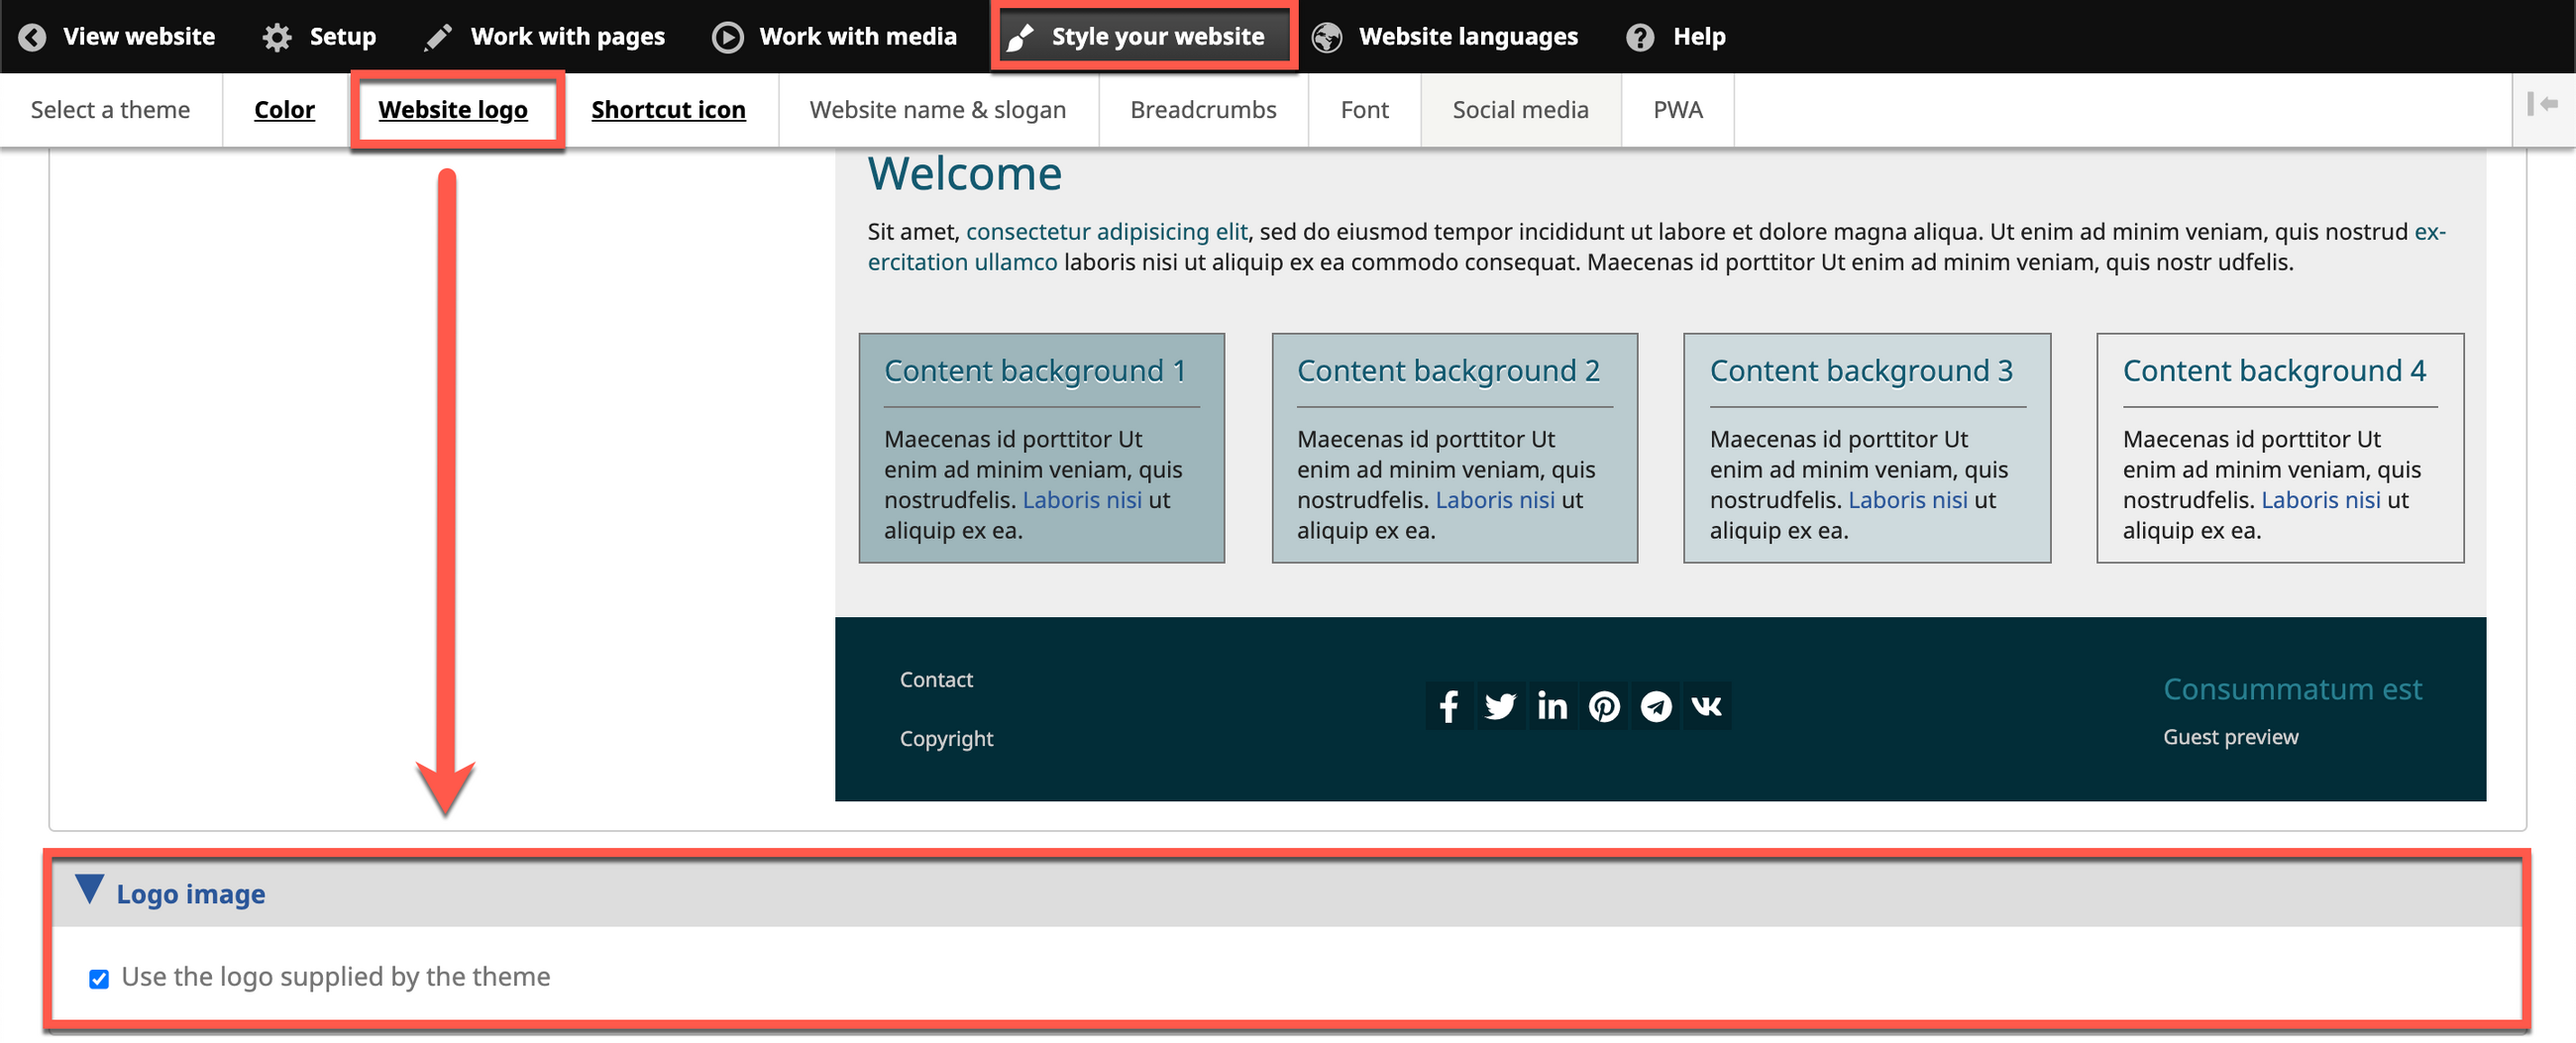The image size is (2576, 1043).
Task: Open the Social media tab
Action: [1519, 110]
